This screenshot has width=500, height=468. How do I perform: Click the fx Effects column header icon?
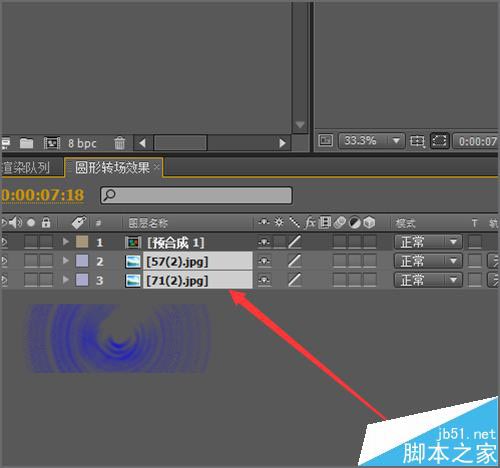click(310, 222)
